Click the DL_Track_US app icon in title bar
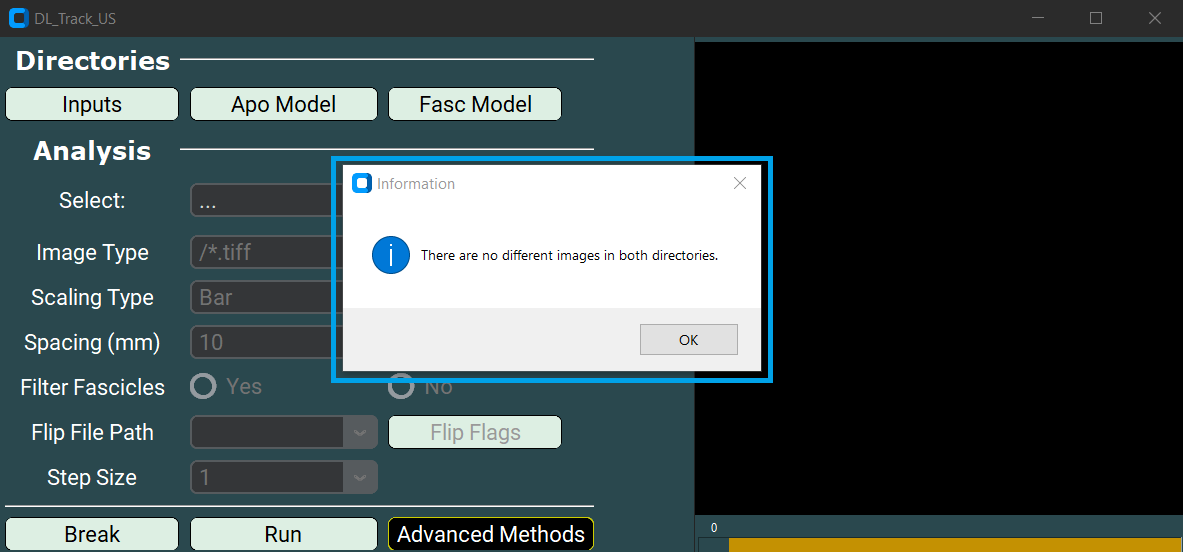 tap(18, 18)
